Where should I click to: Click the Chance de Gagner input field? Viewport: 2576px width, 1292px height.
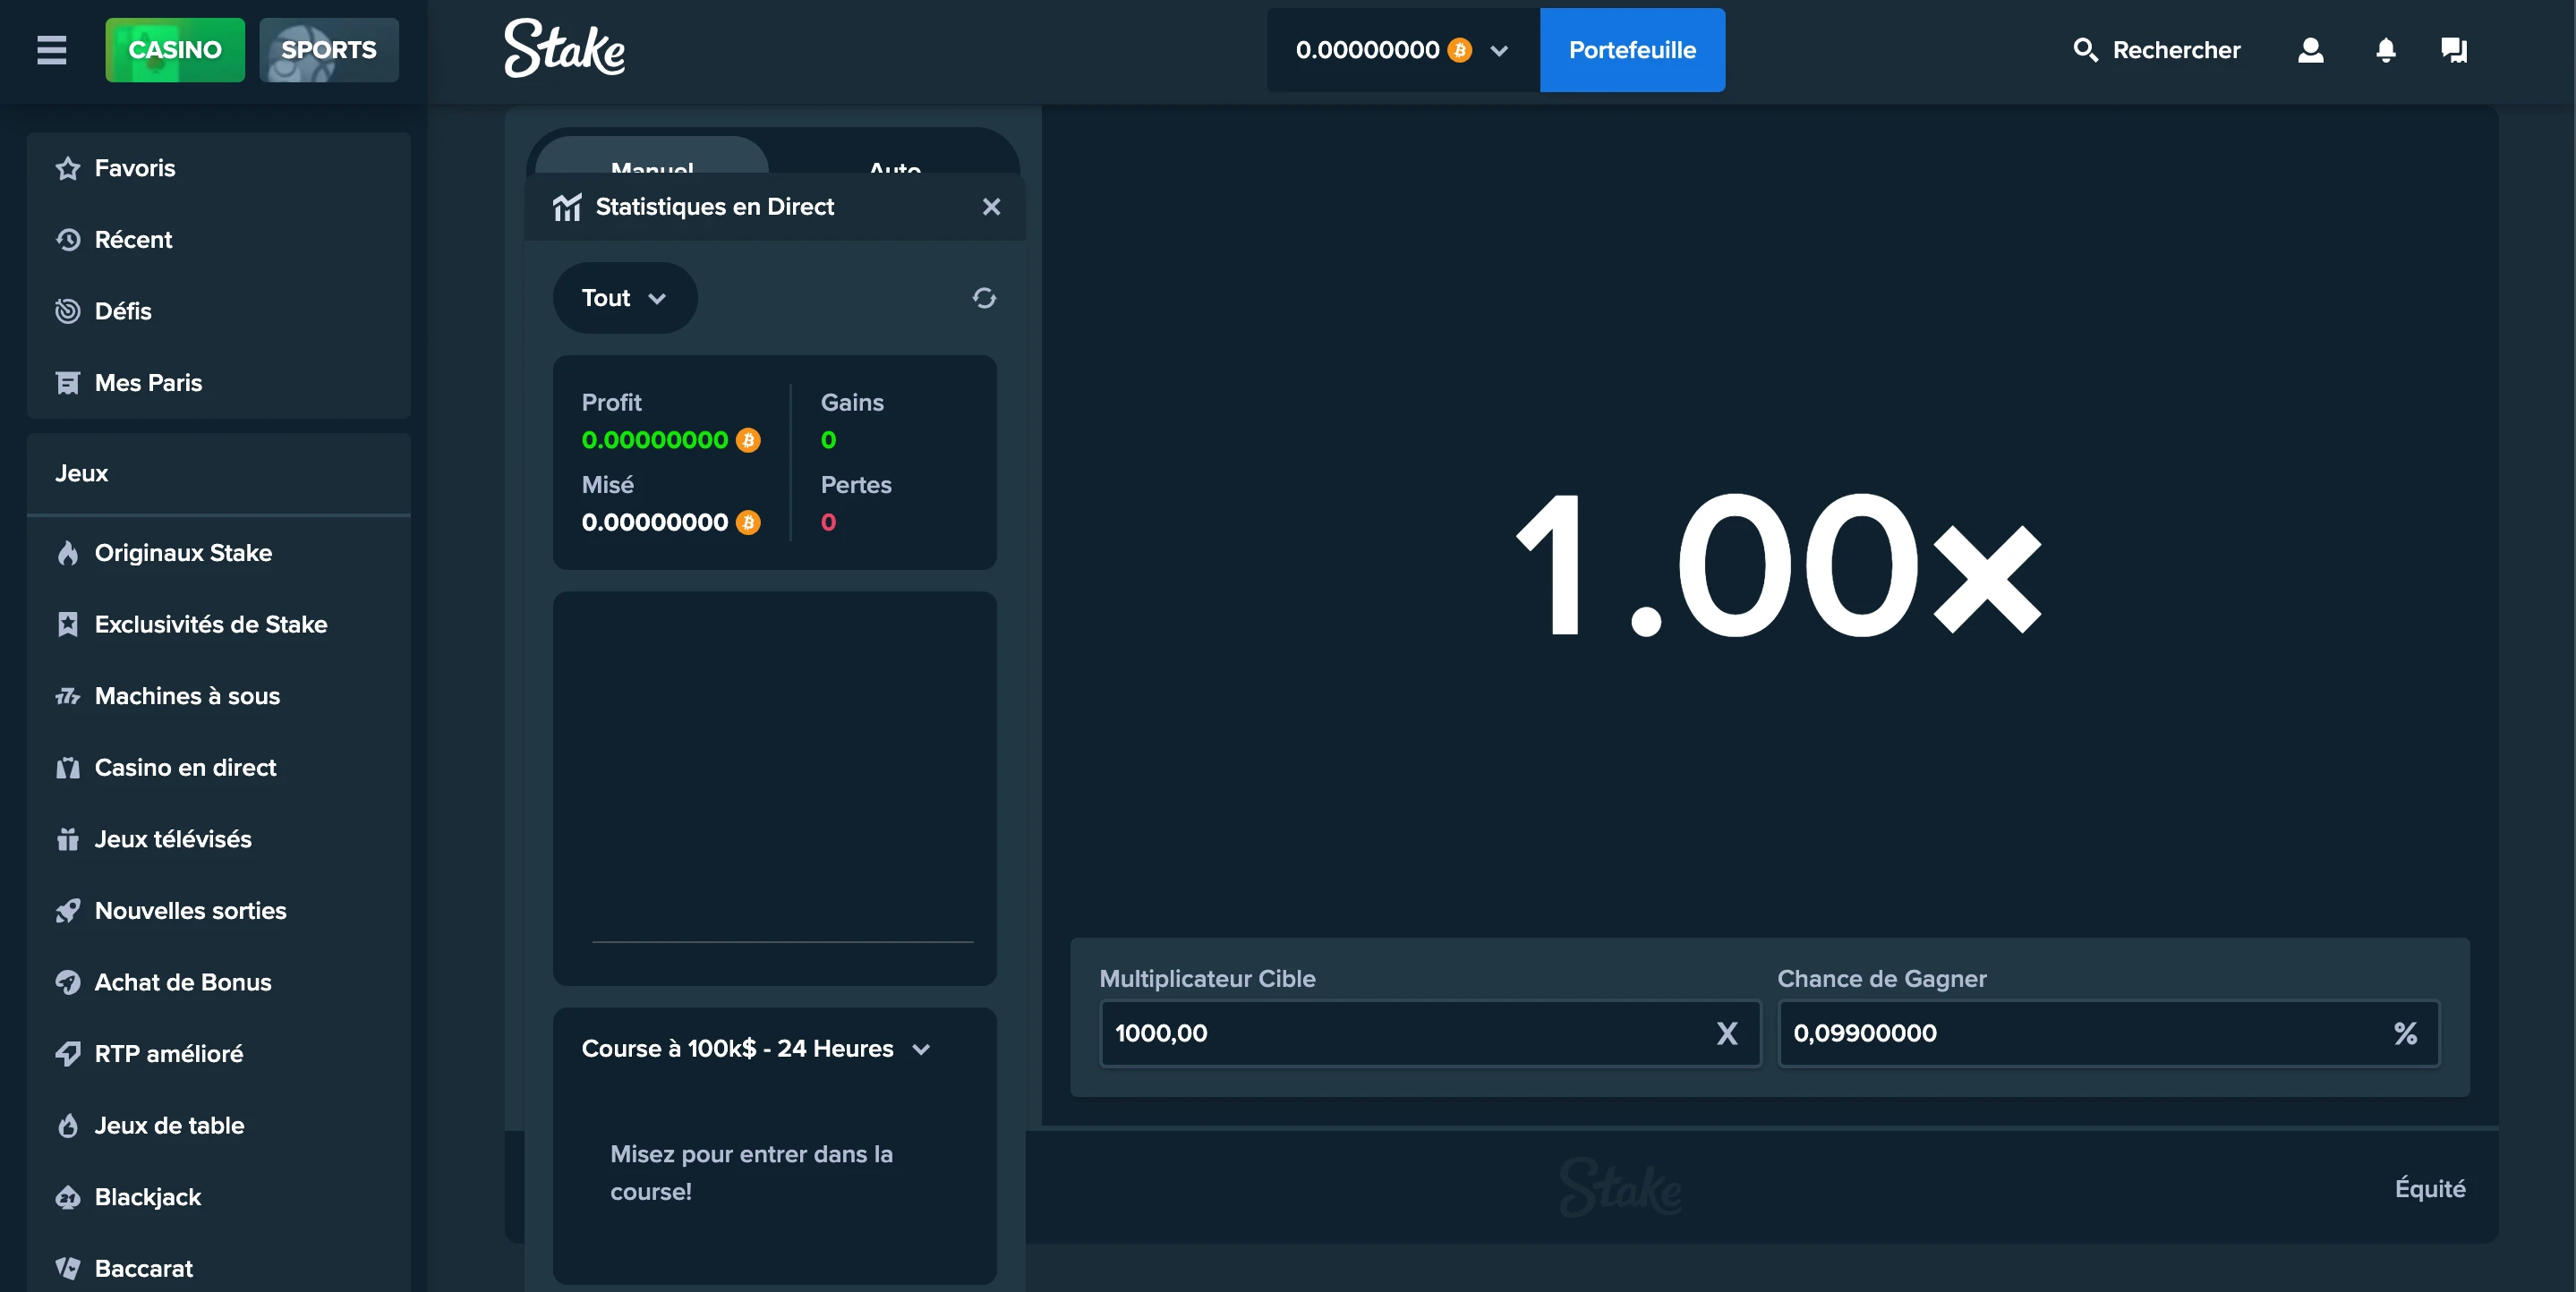[x=2109, y=1034]
